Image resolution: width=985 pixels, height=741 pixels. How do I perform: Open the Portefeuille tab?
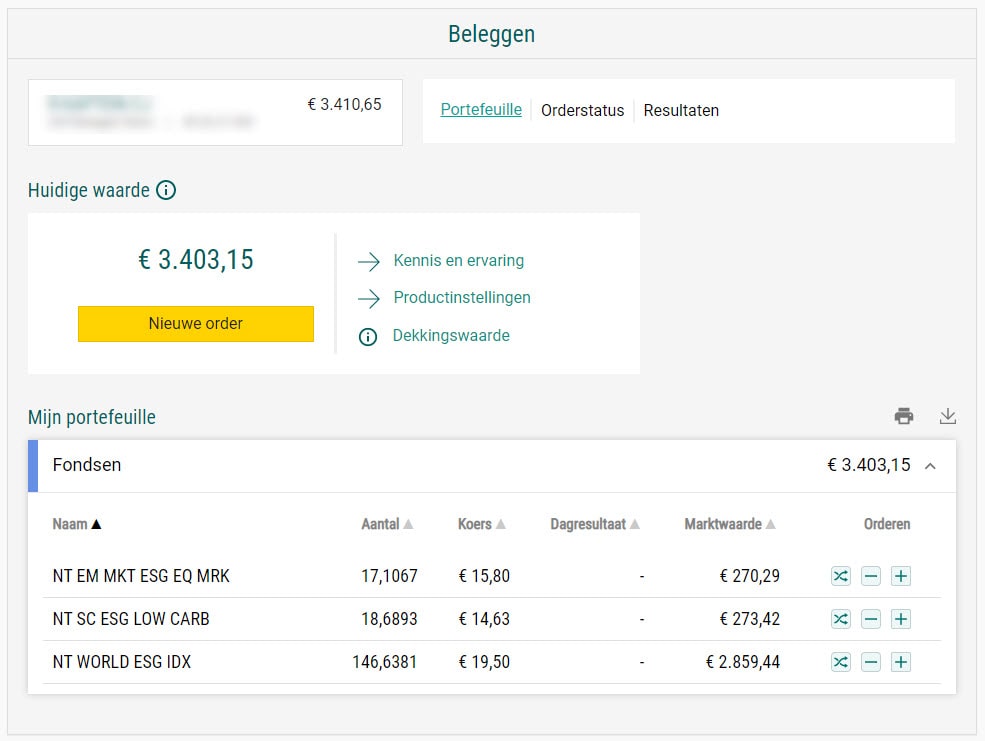[x=481, y=110]
